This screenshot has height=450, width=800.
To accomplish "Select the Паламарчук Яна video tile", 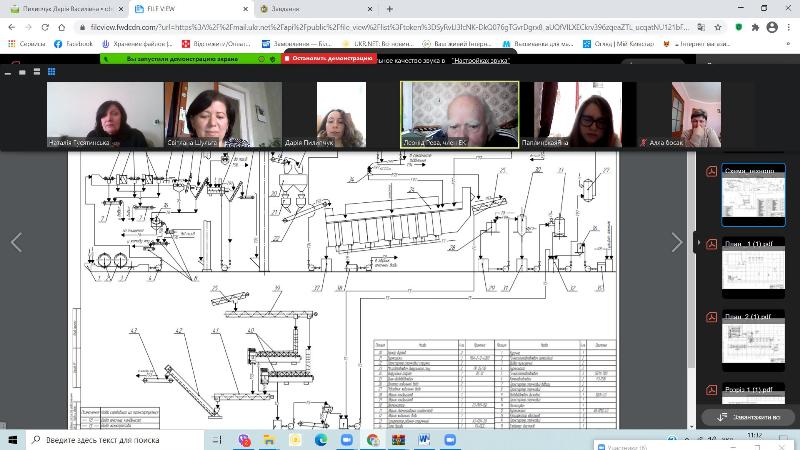I will click(x=578, y=115).
